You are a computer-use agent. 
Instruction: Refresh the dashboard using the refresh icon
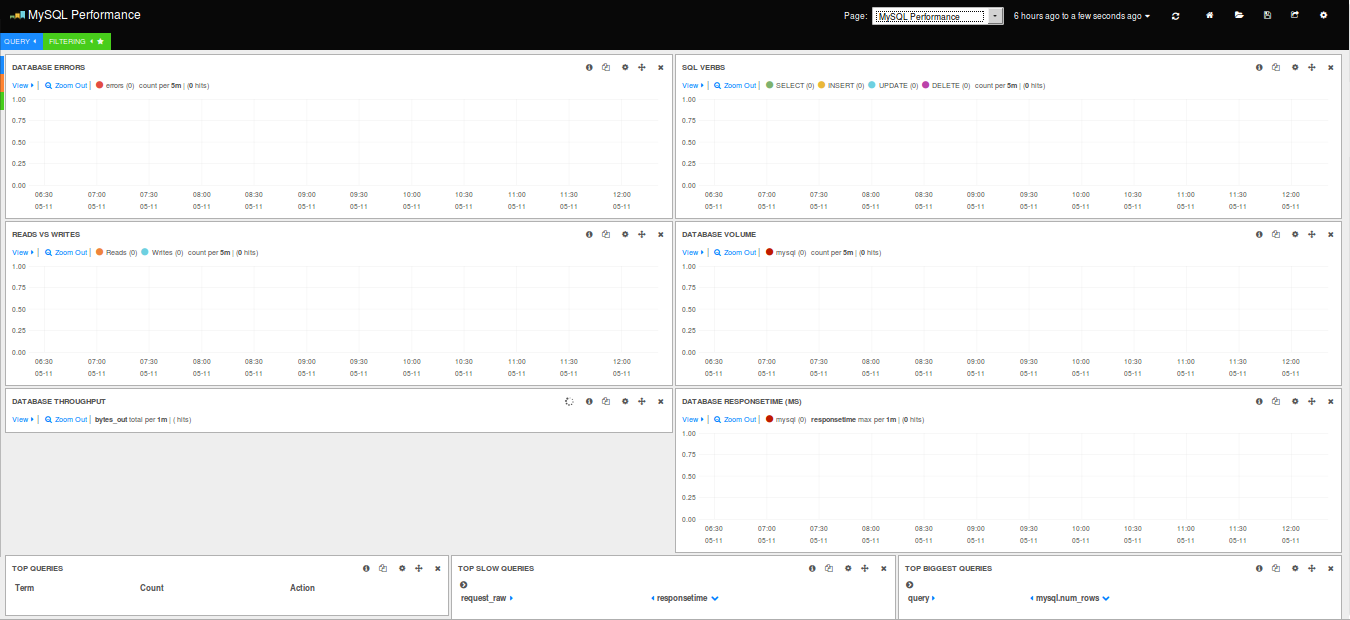pos(1175,16)
